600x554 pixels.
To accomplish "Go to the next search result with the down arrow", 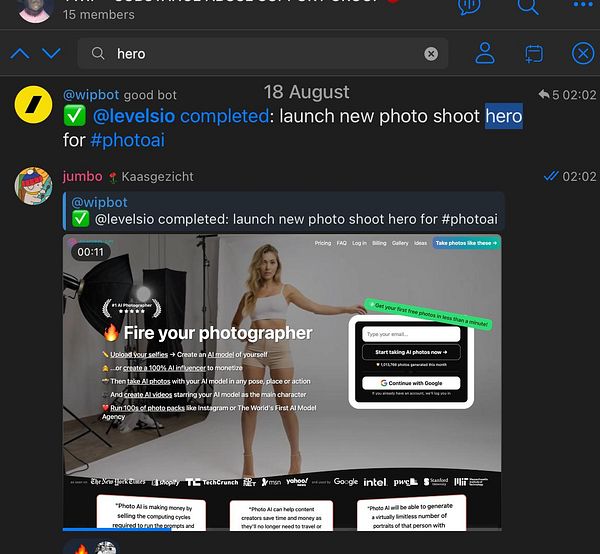I will point(51,54).
